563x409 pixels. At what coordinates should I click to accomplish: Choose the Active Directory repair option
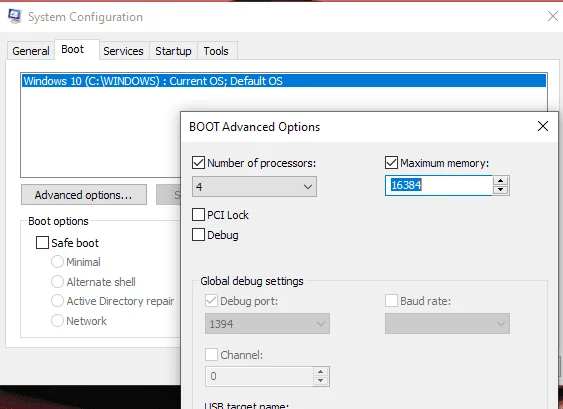coord(57,301)
